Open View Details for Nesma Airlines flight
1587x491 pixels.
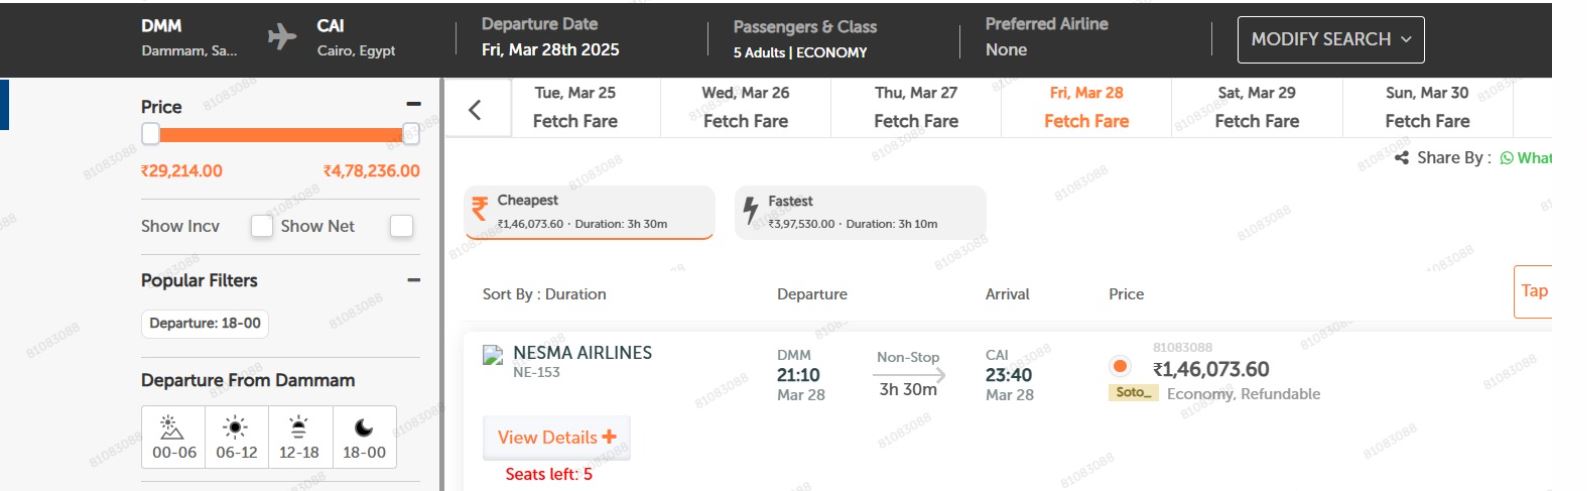(556, 437)
